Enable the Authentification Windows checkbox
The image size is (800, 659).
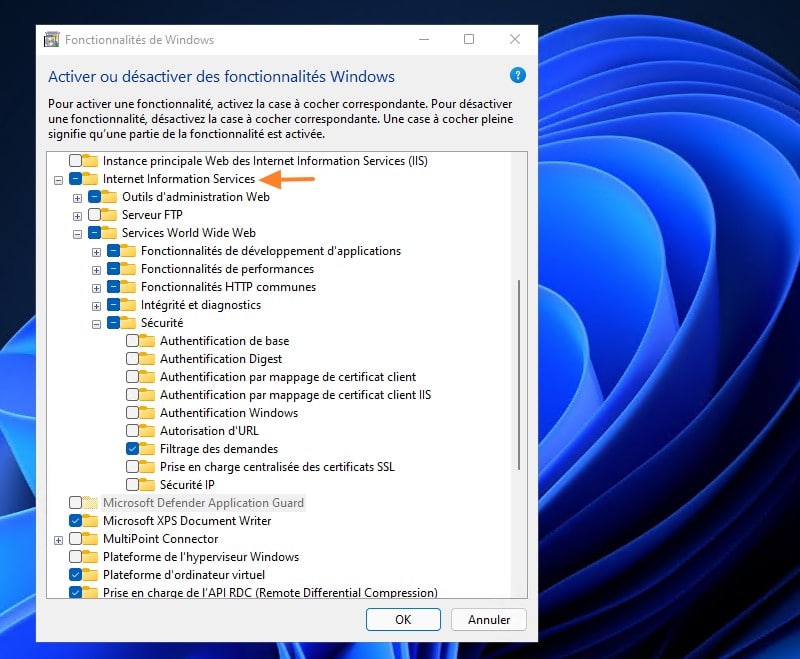[133, 413]
